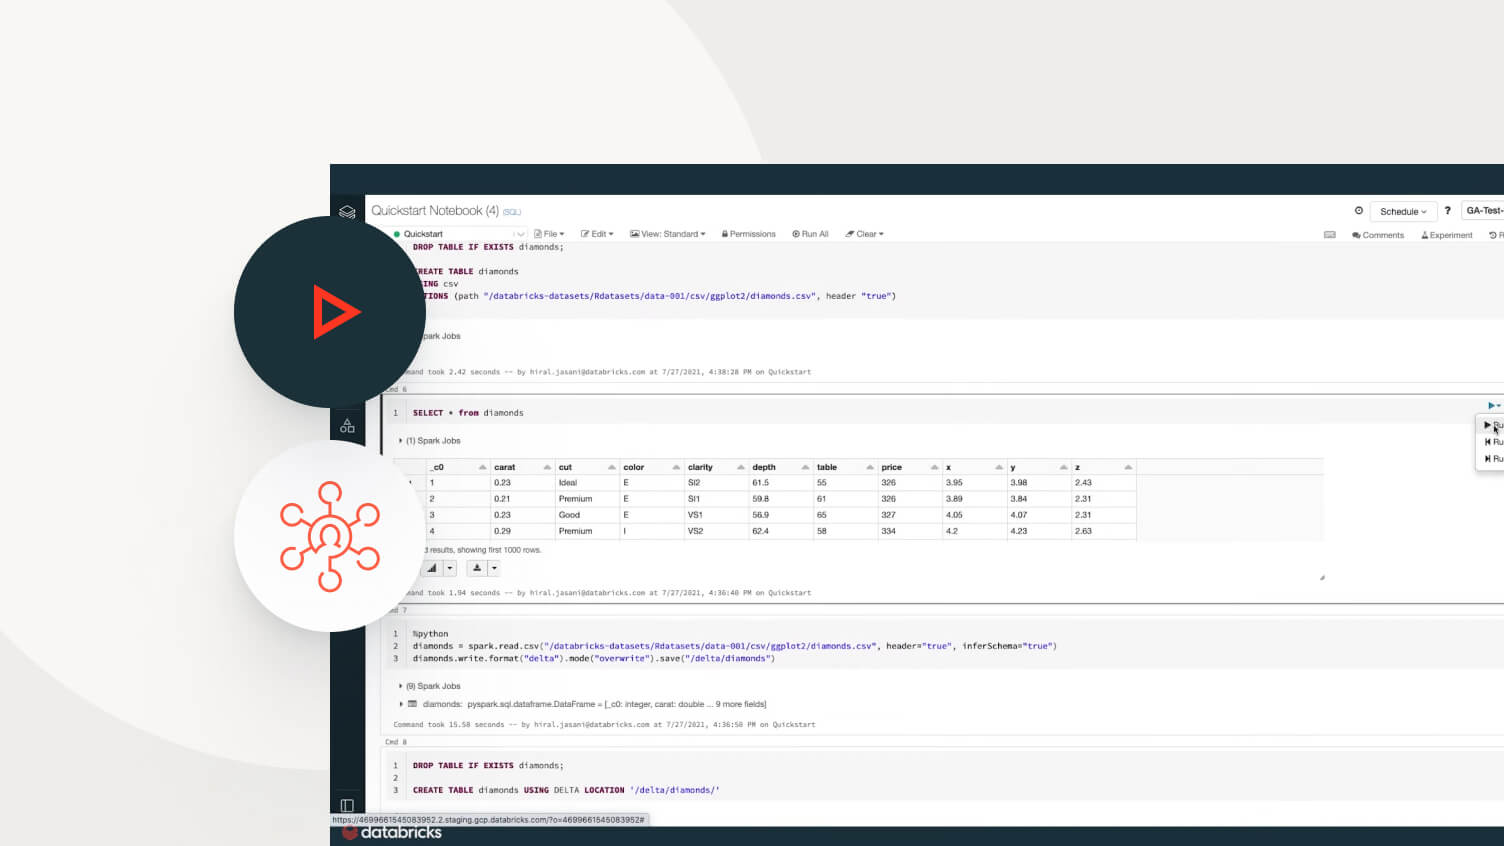Open the keyboard shortcuts icon
This screenshot has width=1504, height=846.
coord(1329,235)
